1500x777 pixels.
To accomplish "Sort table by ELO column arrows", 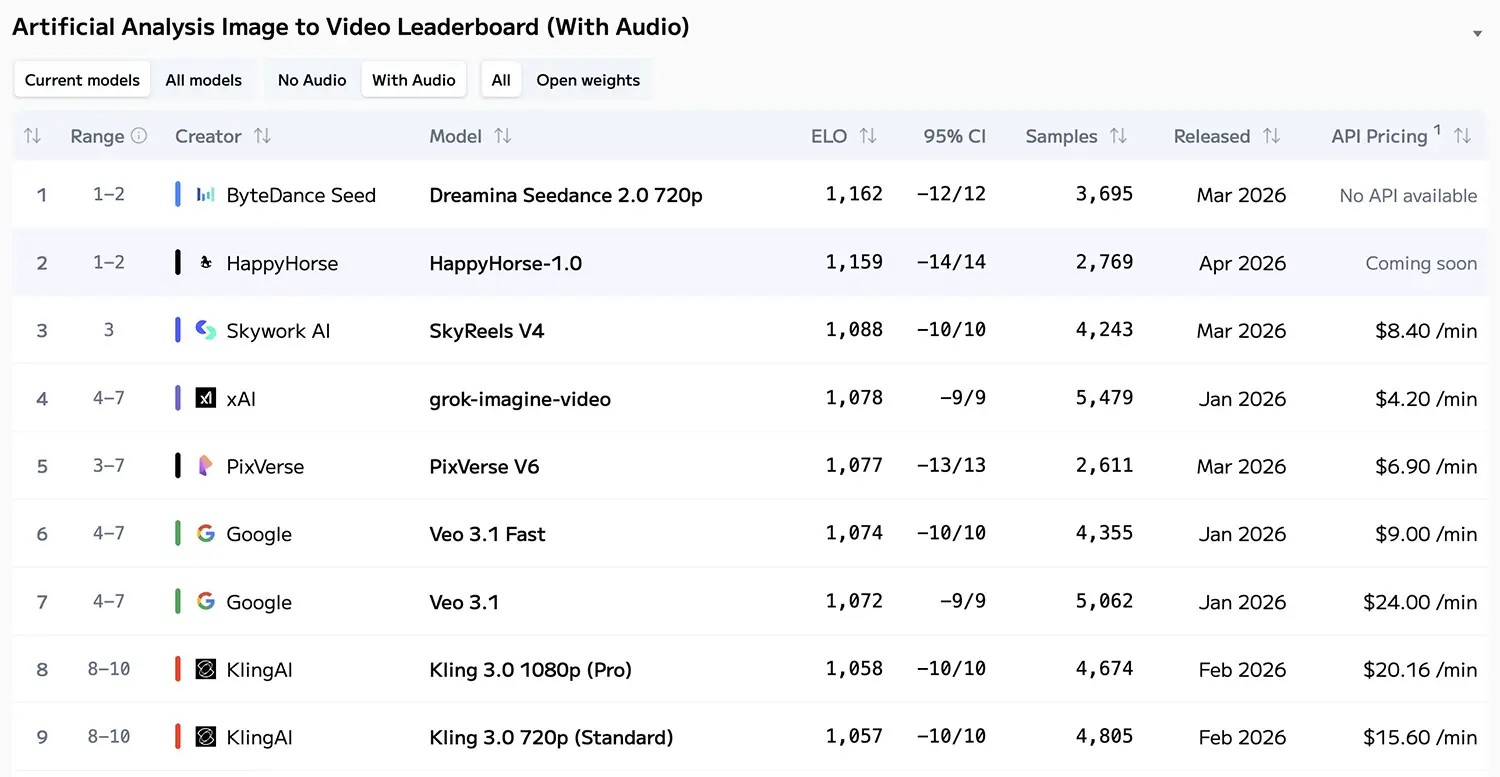I will [868, 136].
